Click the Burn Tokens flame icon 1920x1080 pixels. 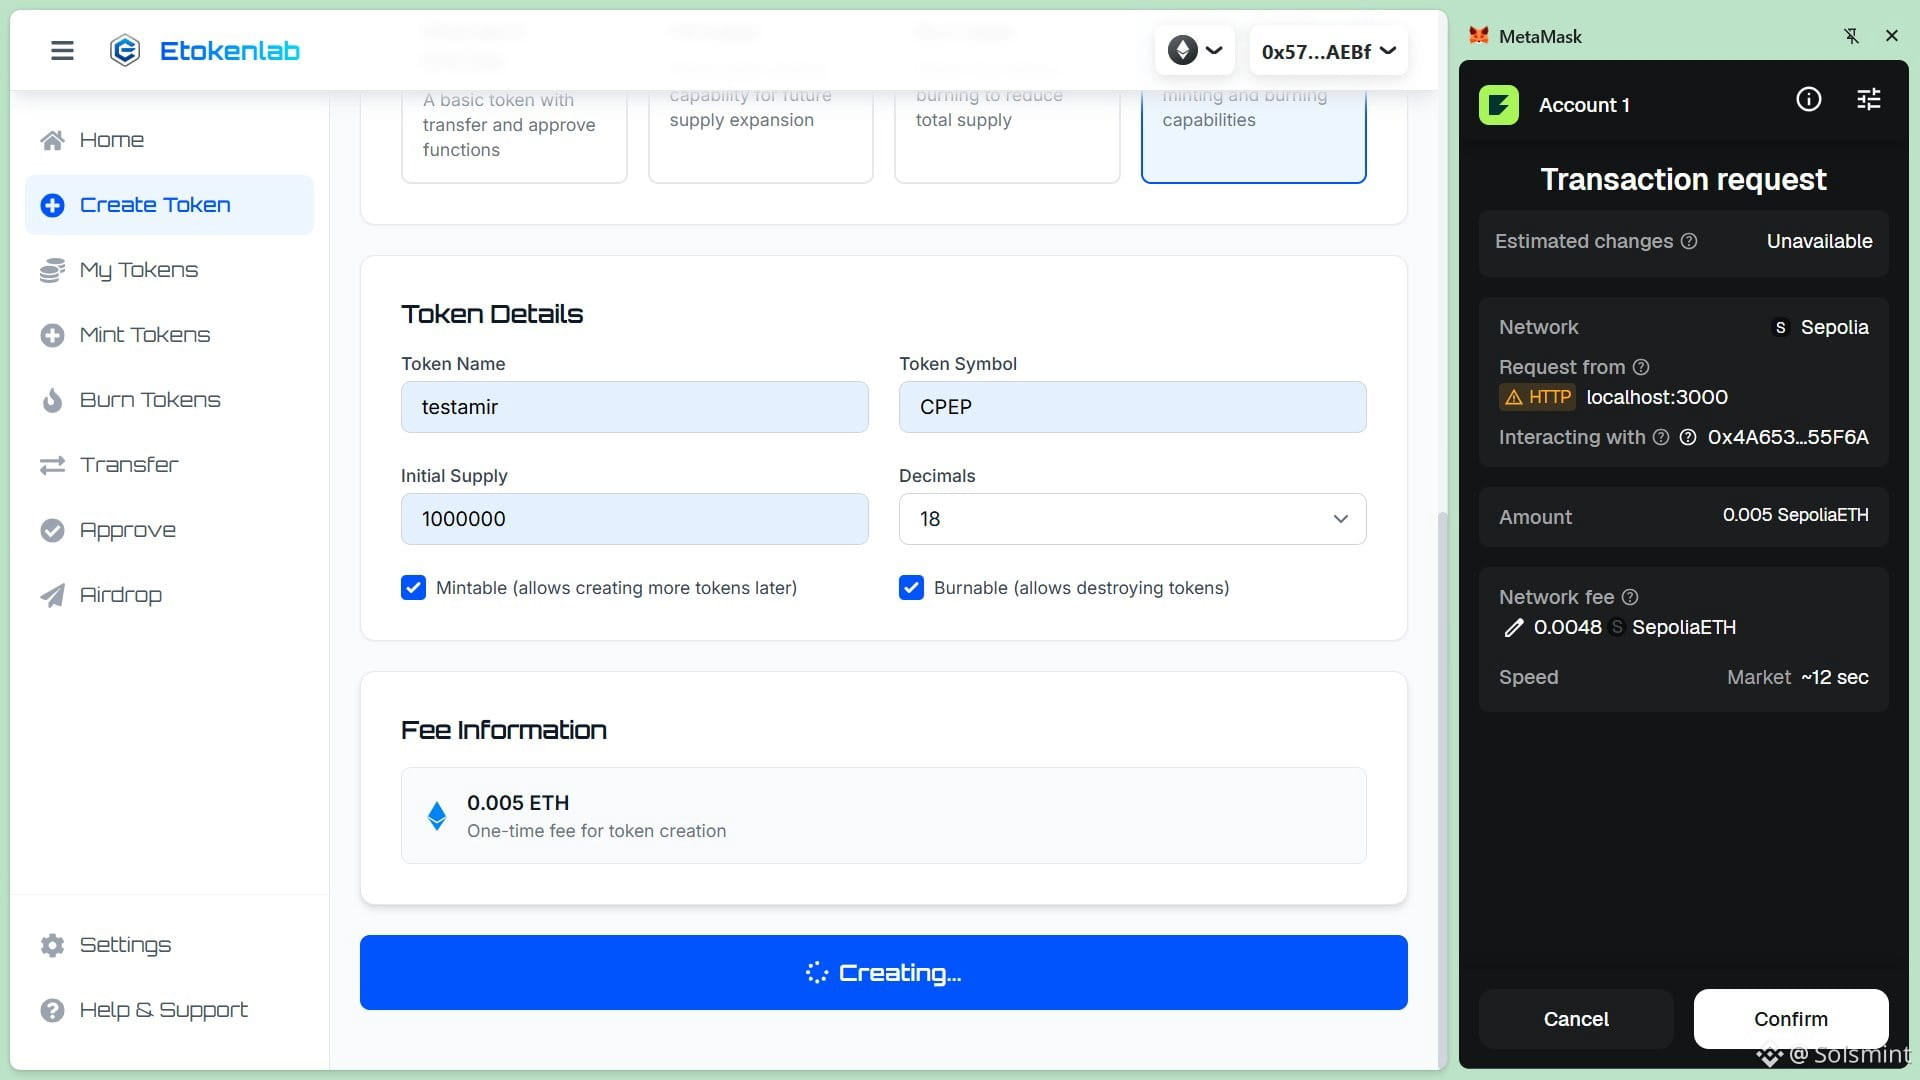pyautogui.click(x=52, y=400)
